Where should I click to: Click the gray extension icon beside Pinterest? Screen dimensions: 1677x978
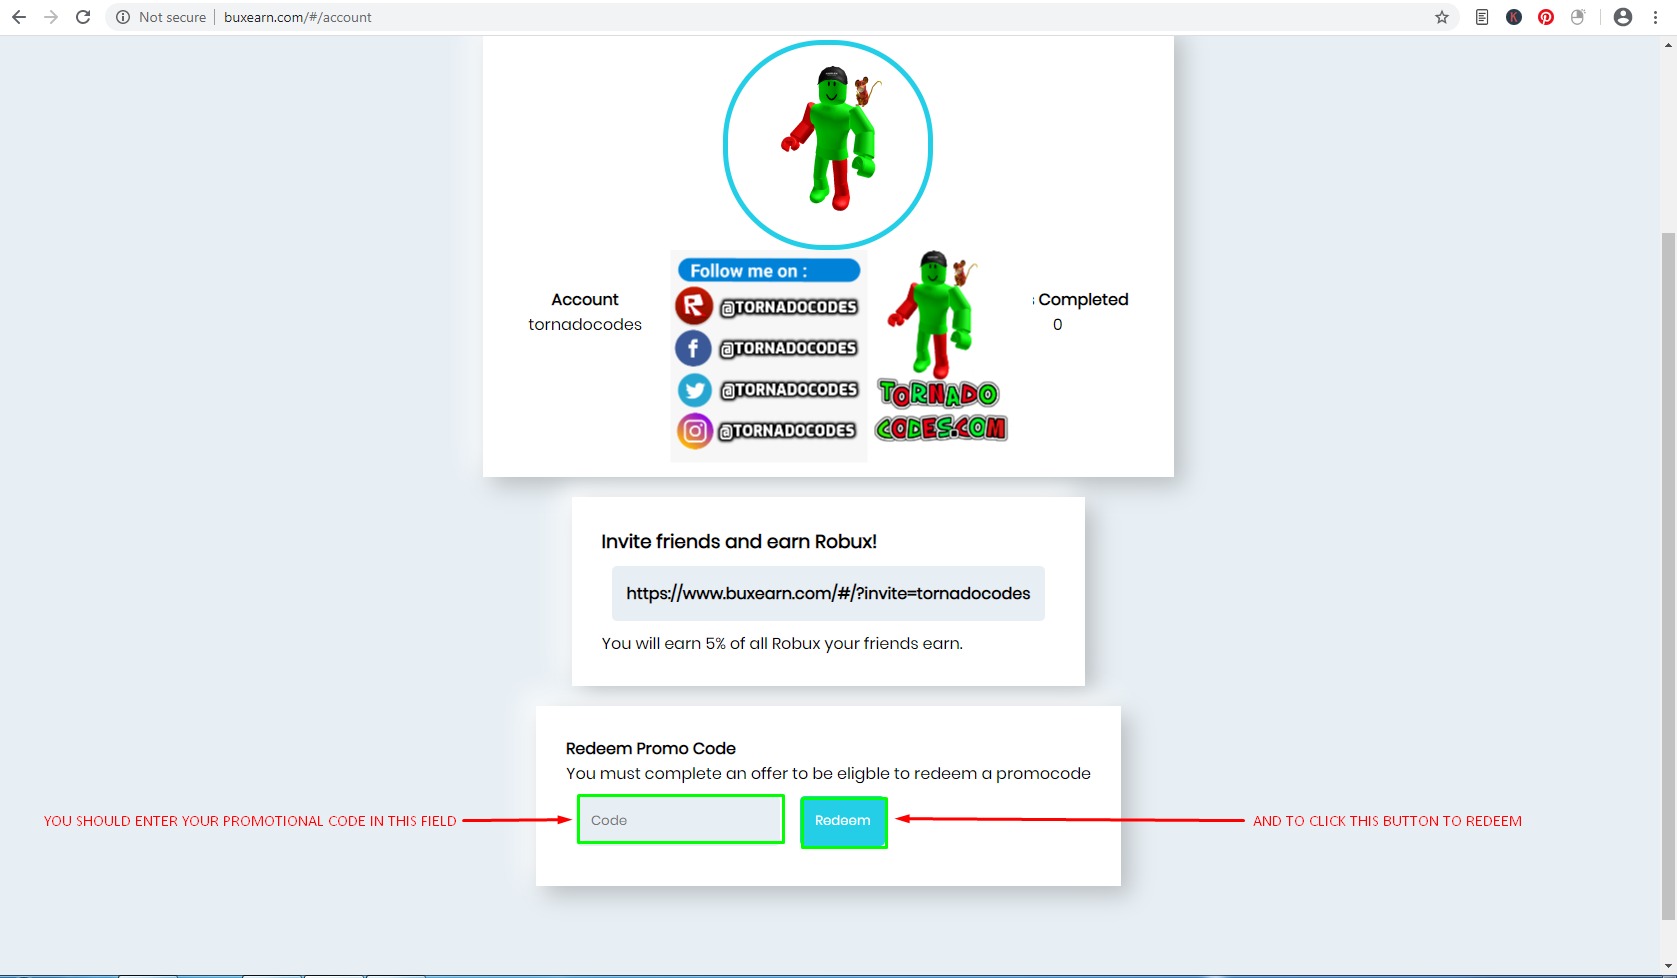pyautogui.click(x=1578, y=17)
